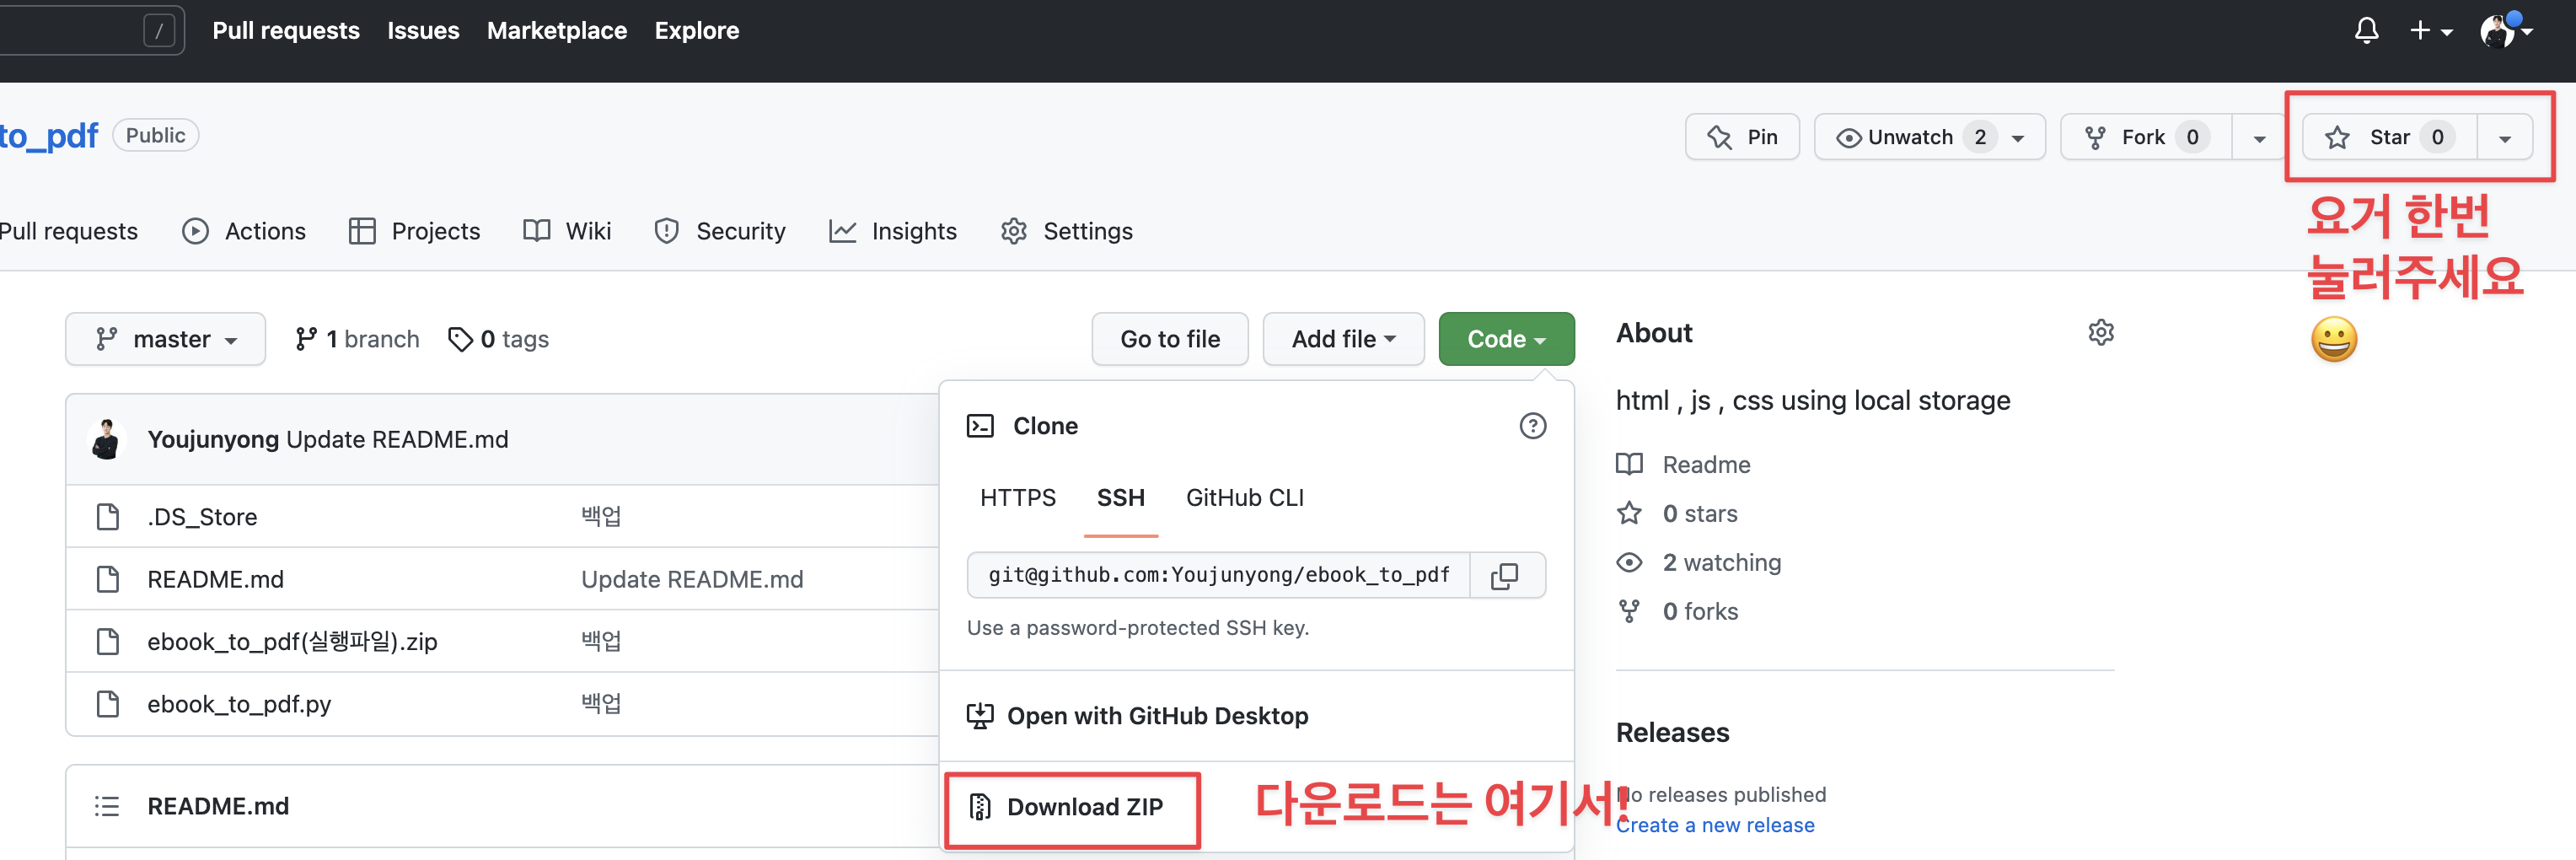The height and width of the screenshot is (860, 2576).
Task: Edit repository About details gear icon
Action: (x=2100, y=333)
